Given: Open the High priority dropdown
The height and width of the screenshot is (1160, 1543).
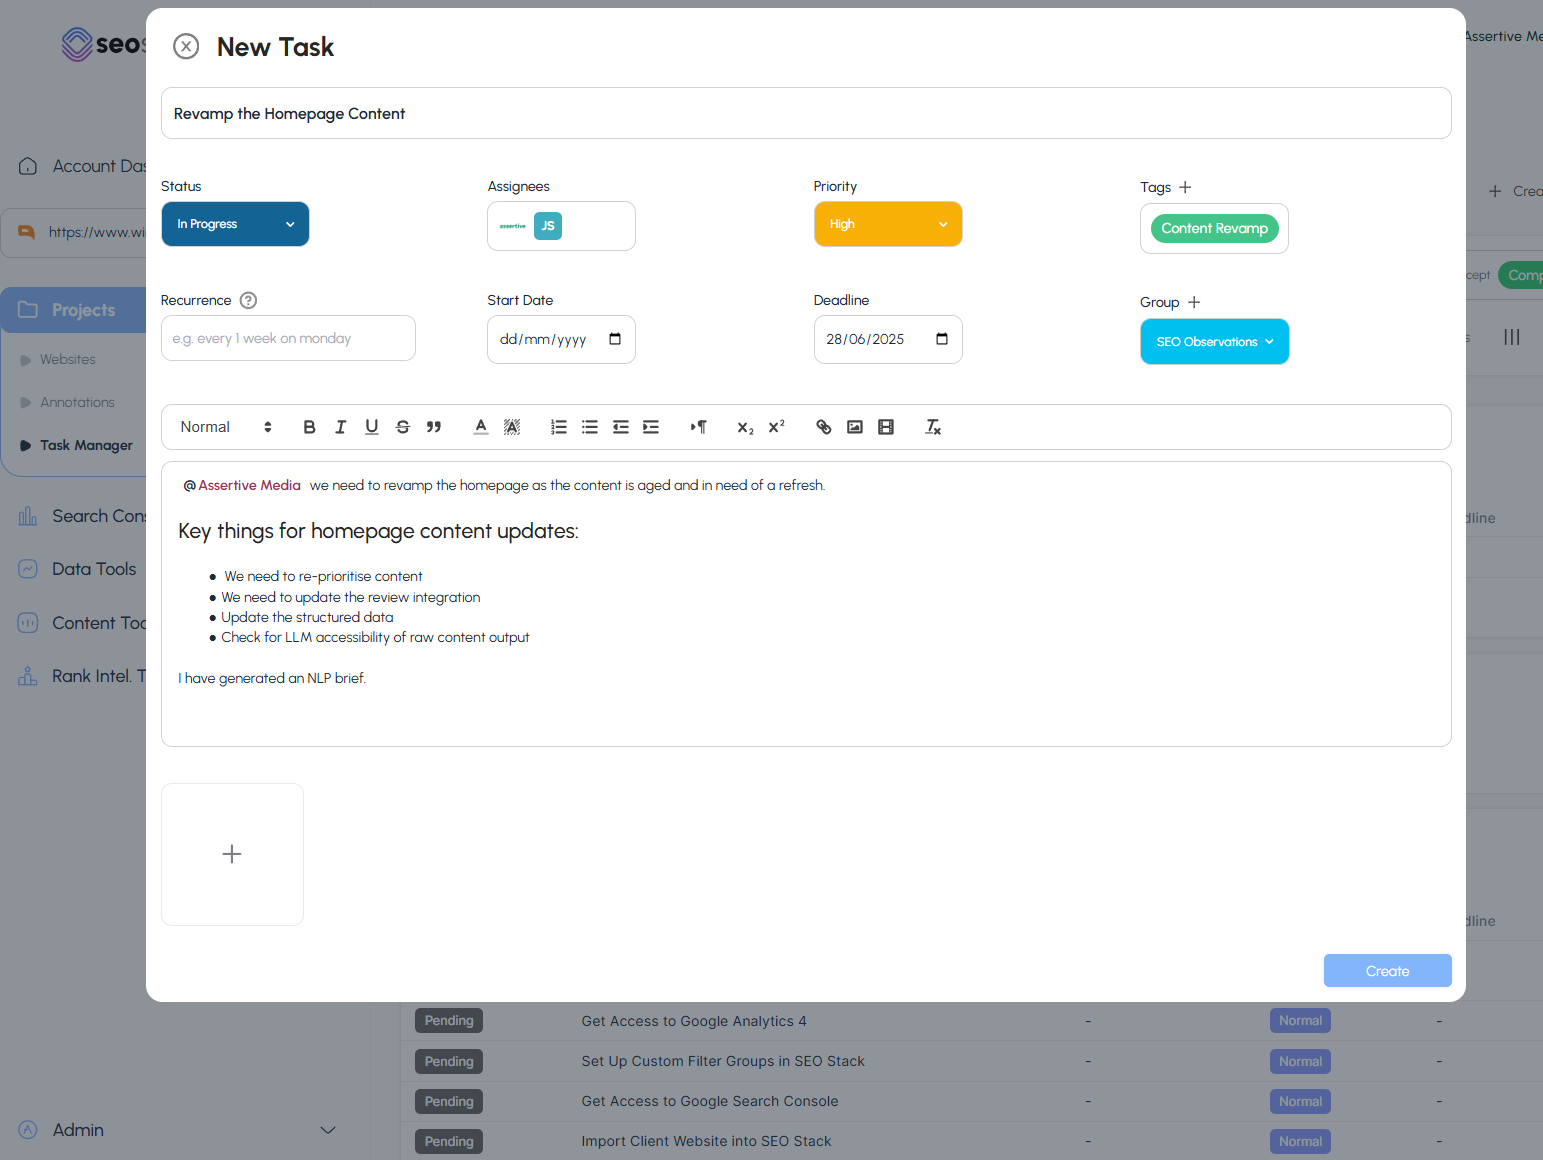Looking at the screenshot, I should point(887,224).
